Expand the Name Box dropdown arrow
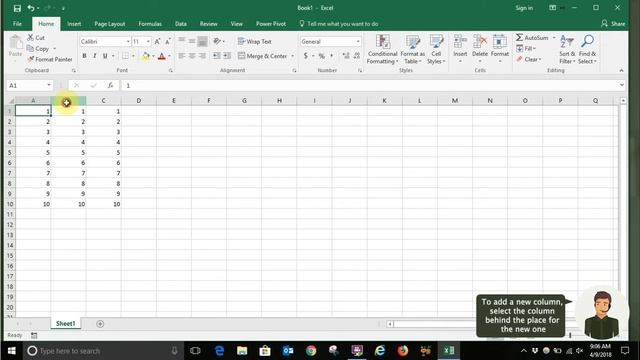 point(49,85)
